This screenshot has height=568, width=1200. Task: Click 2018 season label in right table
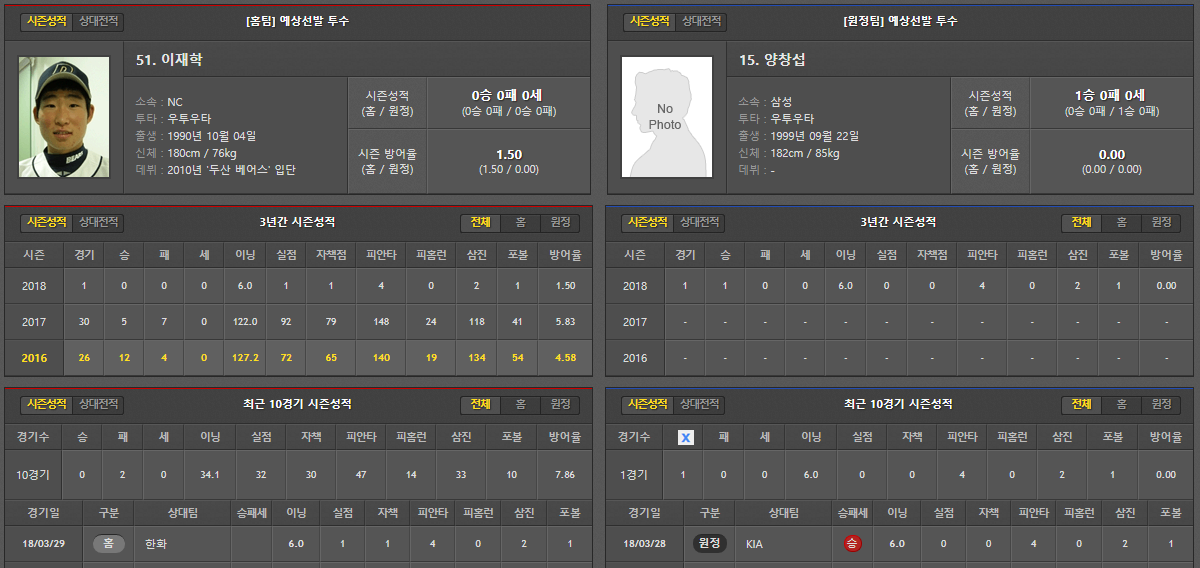(635, 286)
